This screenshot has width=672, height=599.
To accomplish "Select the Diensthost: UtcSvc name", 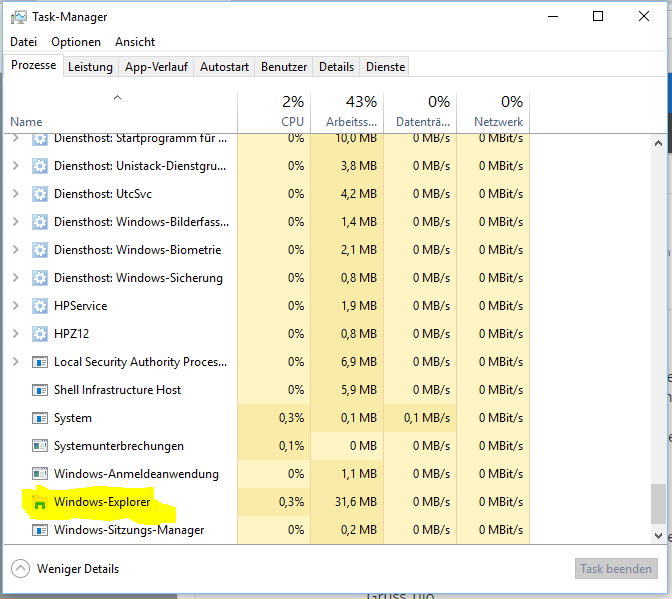I will [103, 194].
